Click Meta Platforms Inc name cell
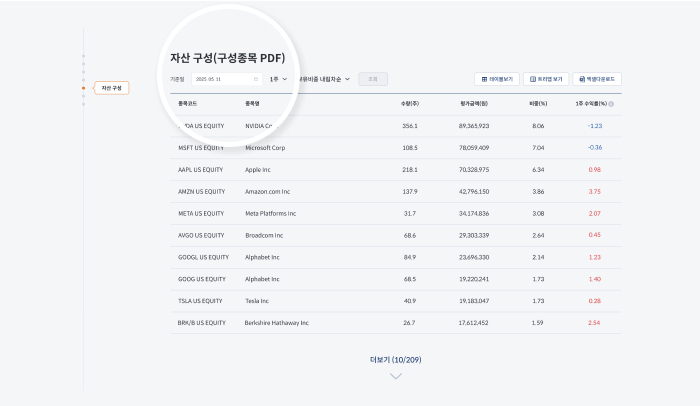The width and height of the screenshot is (700, 406). point(271,213)
